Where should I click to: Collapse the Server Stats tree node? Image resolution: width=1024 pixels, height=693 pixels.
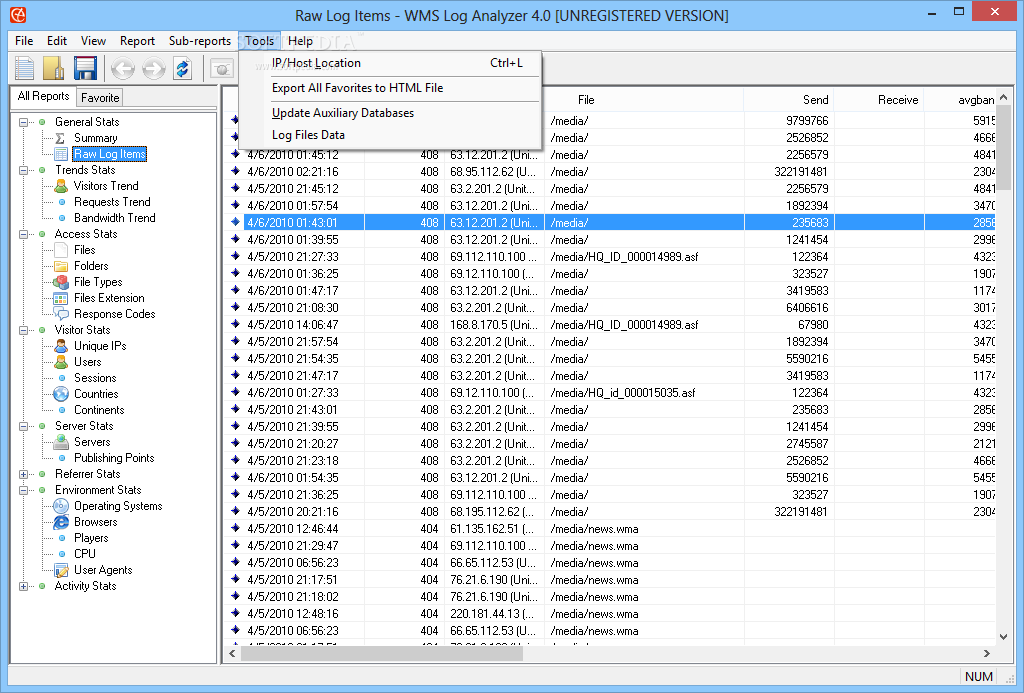24,427
